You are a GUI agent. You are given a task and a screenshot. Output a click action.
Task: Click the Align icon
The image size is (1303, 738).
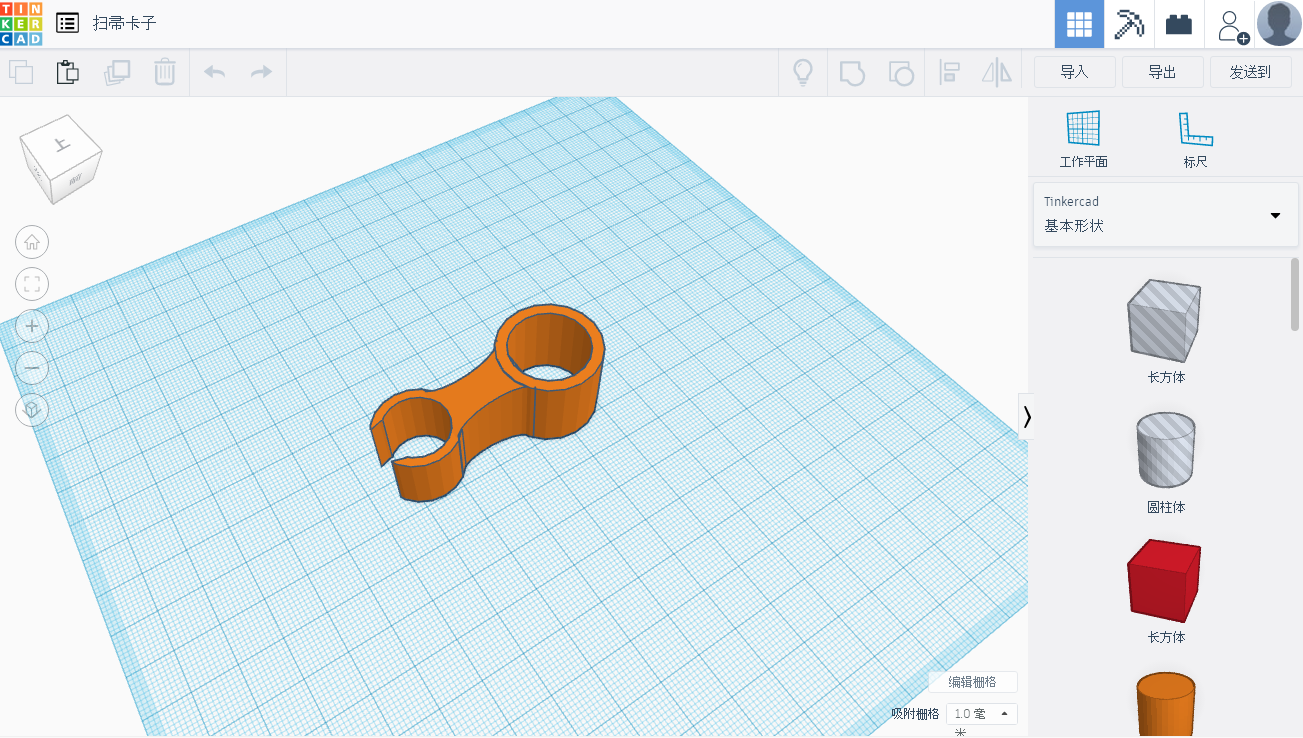point(950,72)
